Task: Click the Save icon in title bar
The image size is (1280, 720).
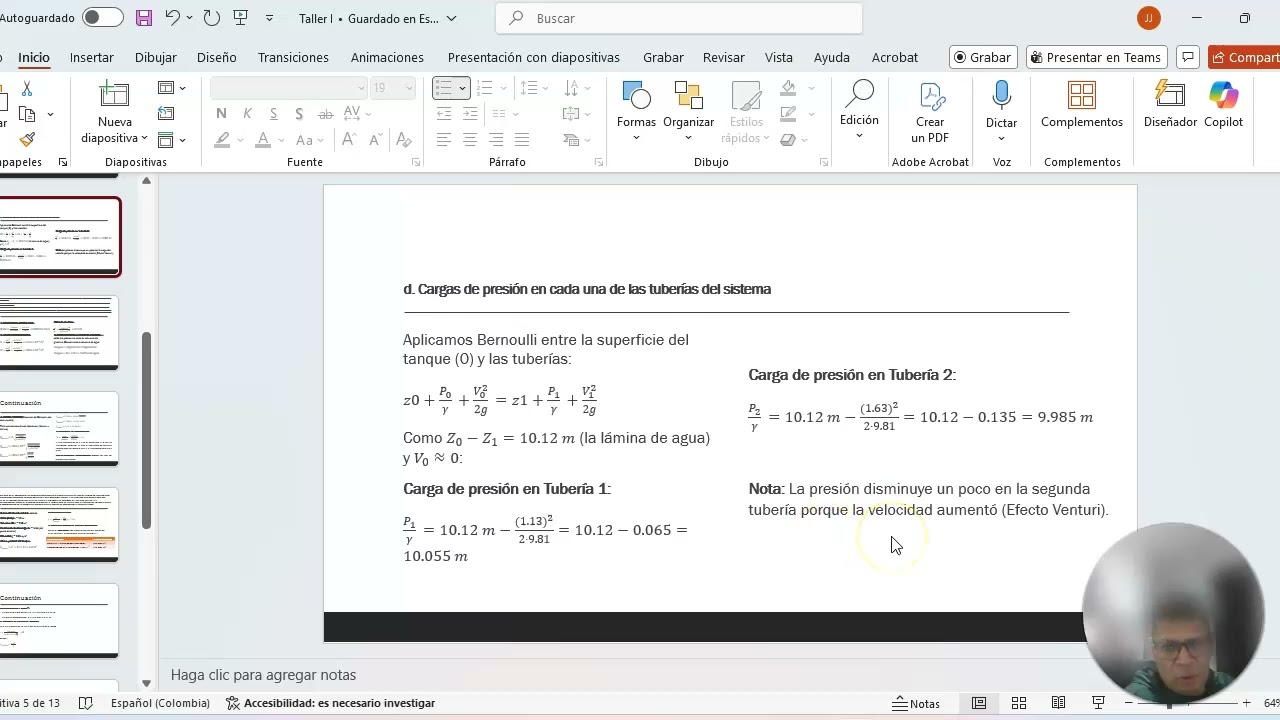Action: (x=144, y=18)
